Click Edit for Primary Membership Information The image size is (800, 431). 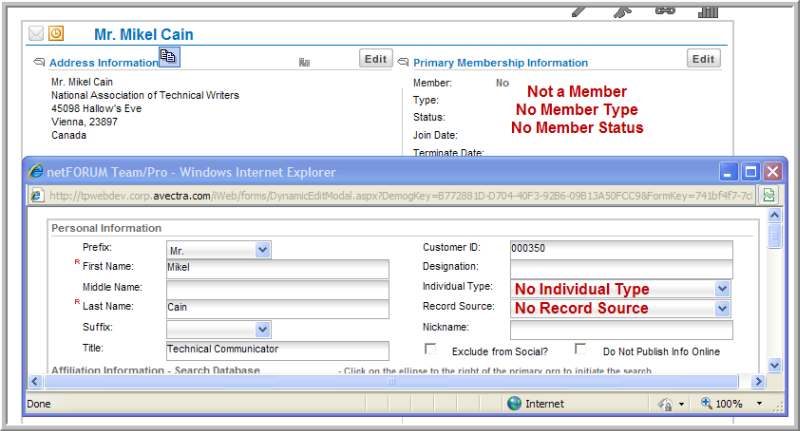pos(703,59)
